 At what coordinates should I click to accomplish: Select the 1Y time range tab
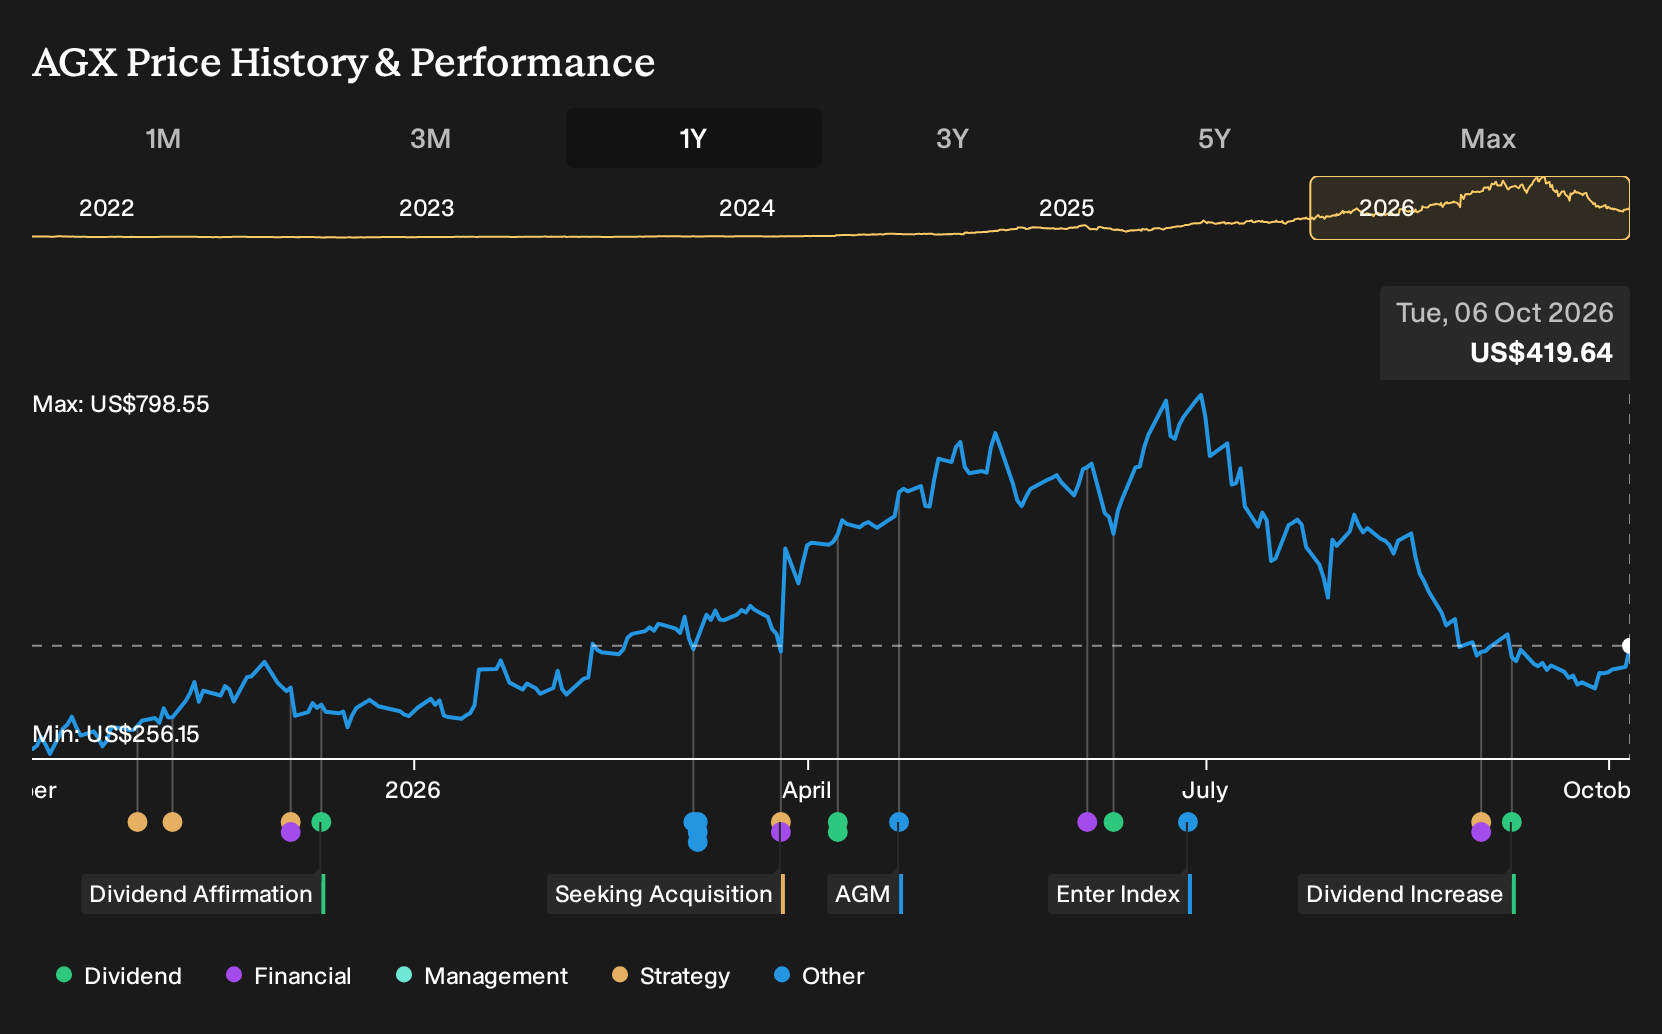point(694,138)
